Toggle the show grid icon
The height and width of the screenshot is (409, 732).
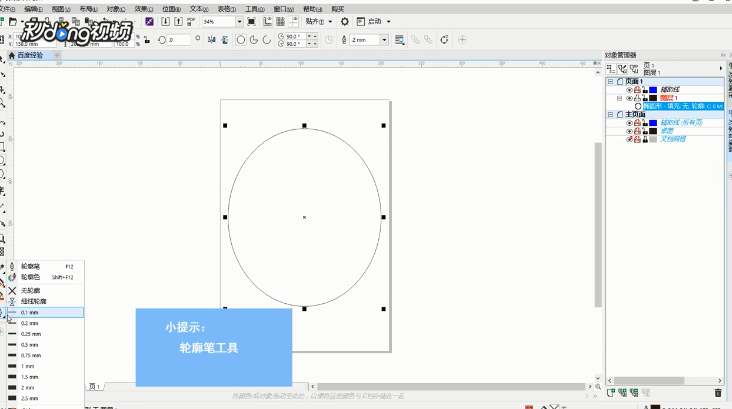tap(281, 21)
